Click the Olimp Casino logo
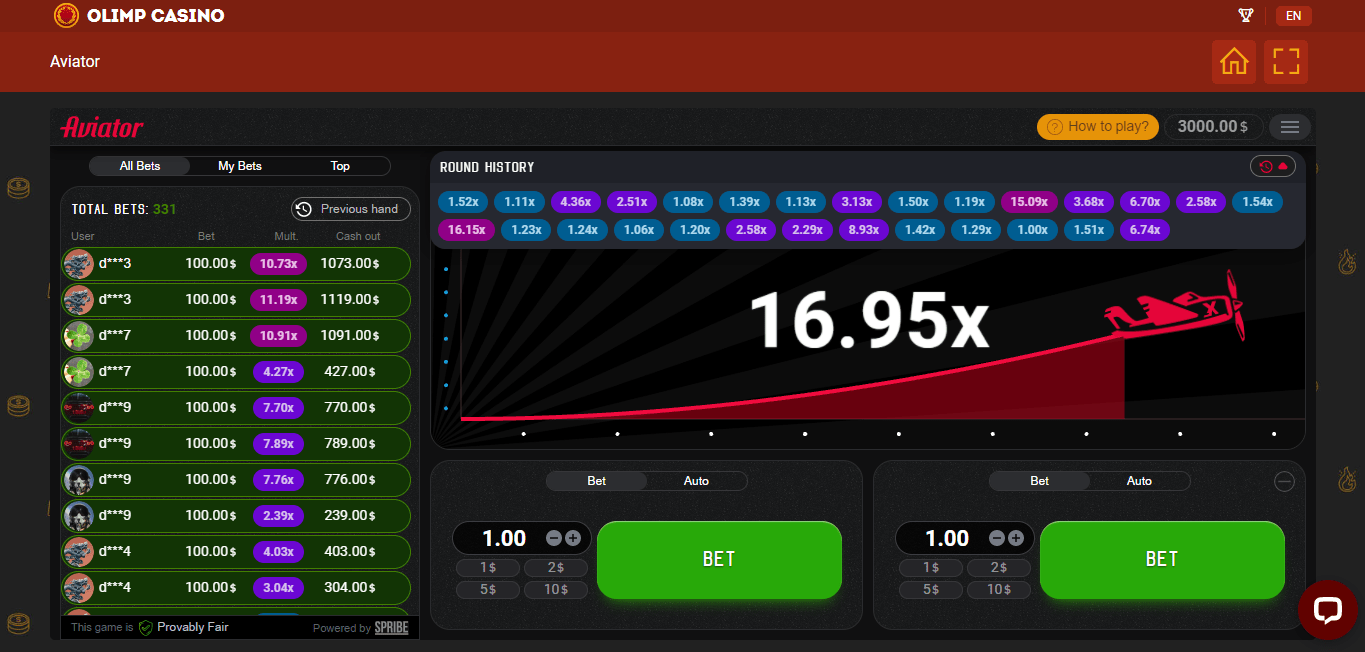1365x652 pixels. (139, 15)
